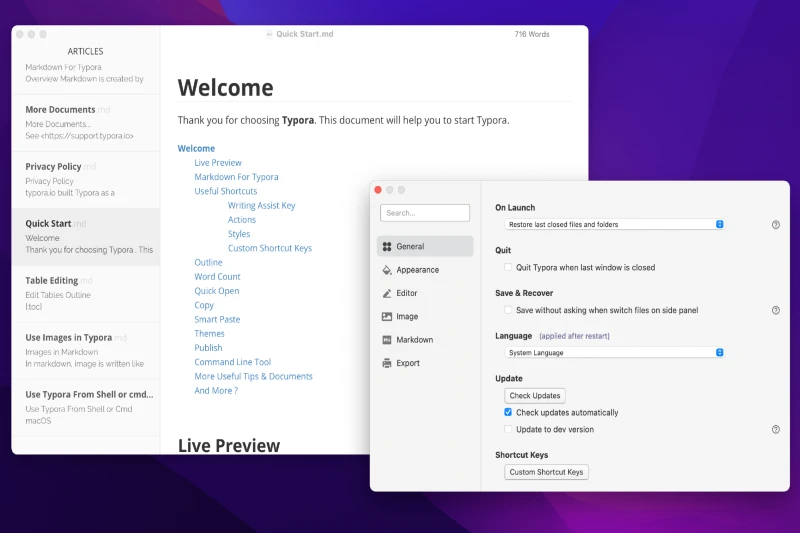Image resolution: width=800 pixels, height=533 pixels.
Task: Click the Image picture icon
Action: 387,316
